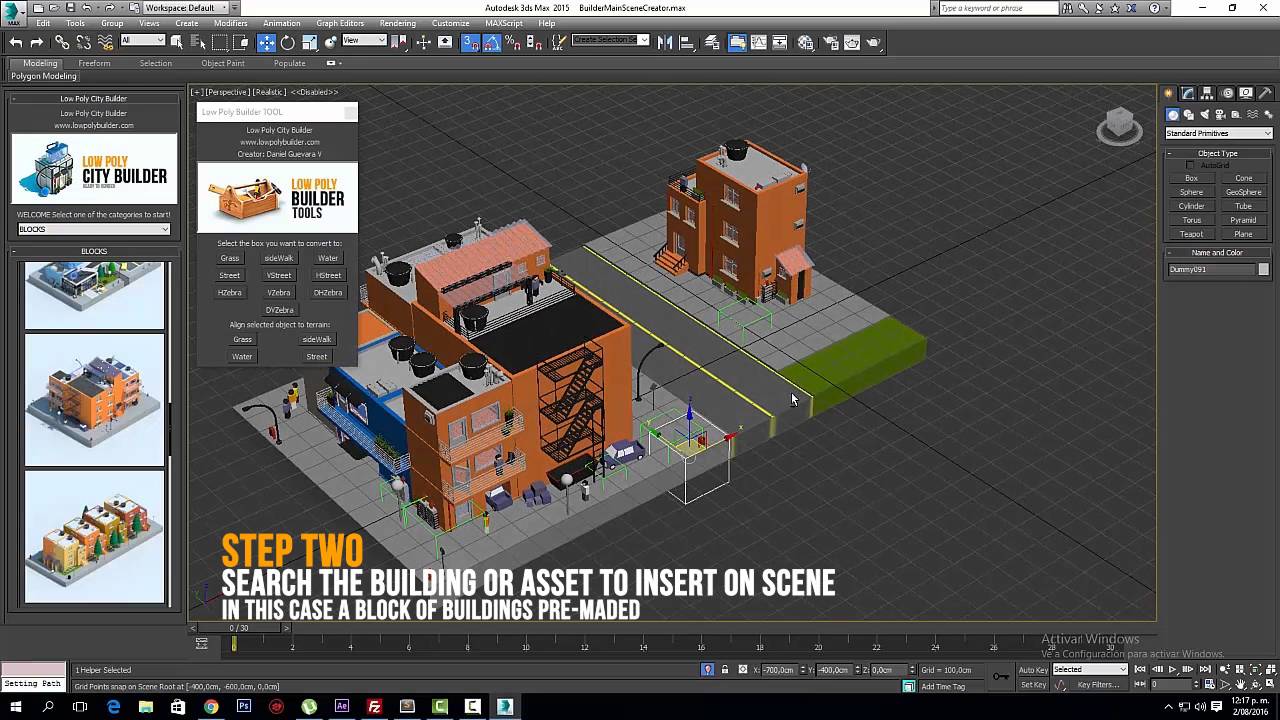Go to the end of animation
Viewport: 1280px width, 720px height.
pyautogui.click(x=1205, y=670)
